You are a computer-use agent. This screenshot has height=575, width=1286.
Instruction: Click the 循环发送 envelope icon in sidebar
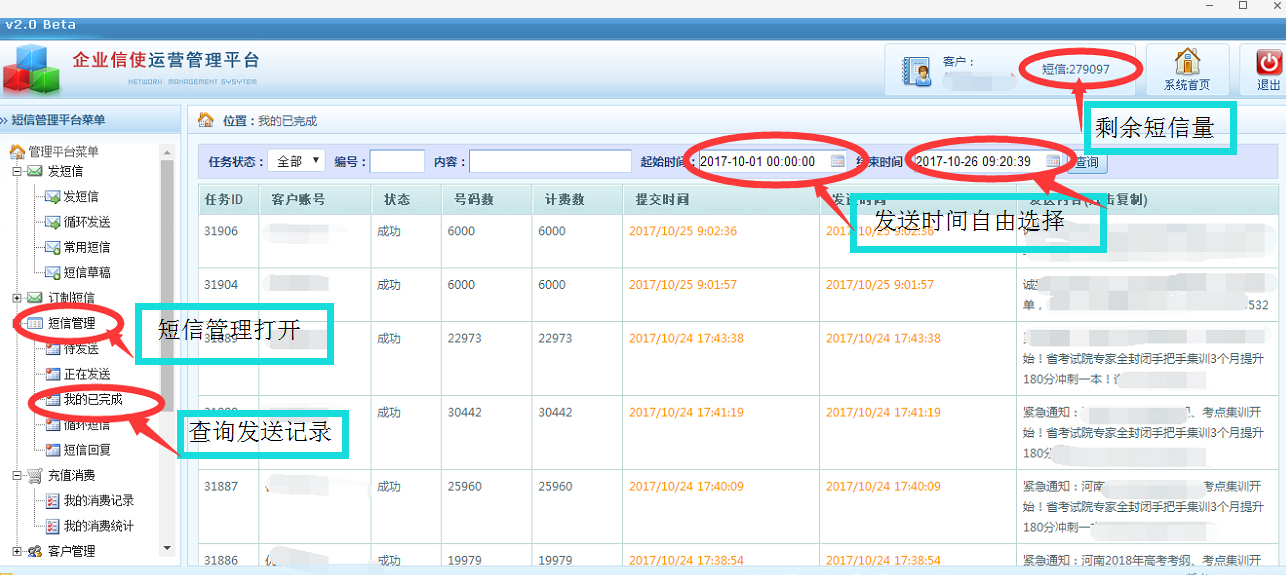pos(52,222)
